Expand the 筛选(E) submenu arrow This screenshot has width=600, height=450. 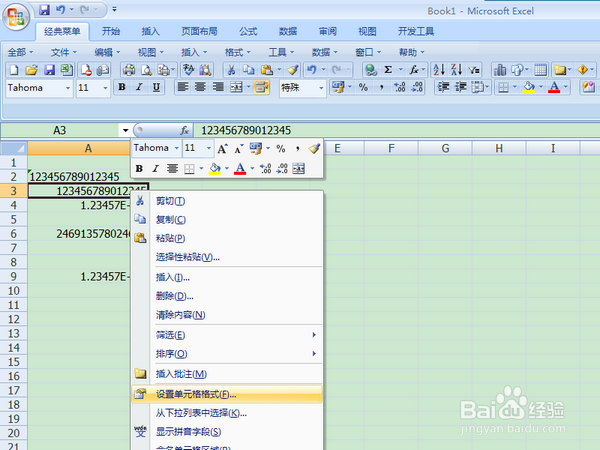coord(314,335)
